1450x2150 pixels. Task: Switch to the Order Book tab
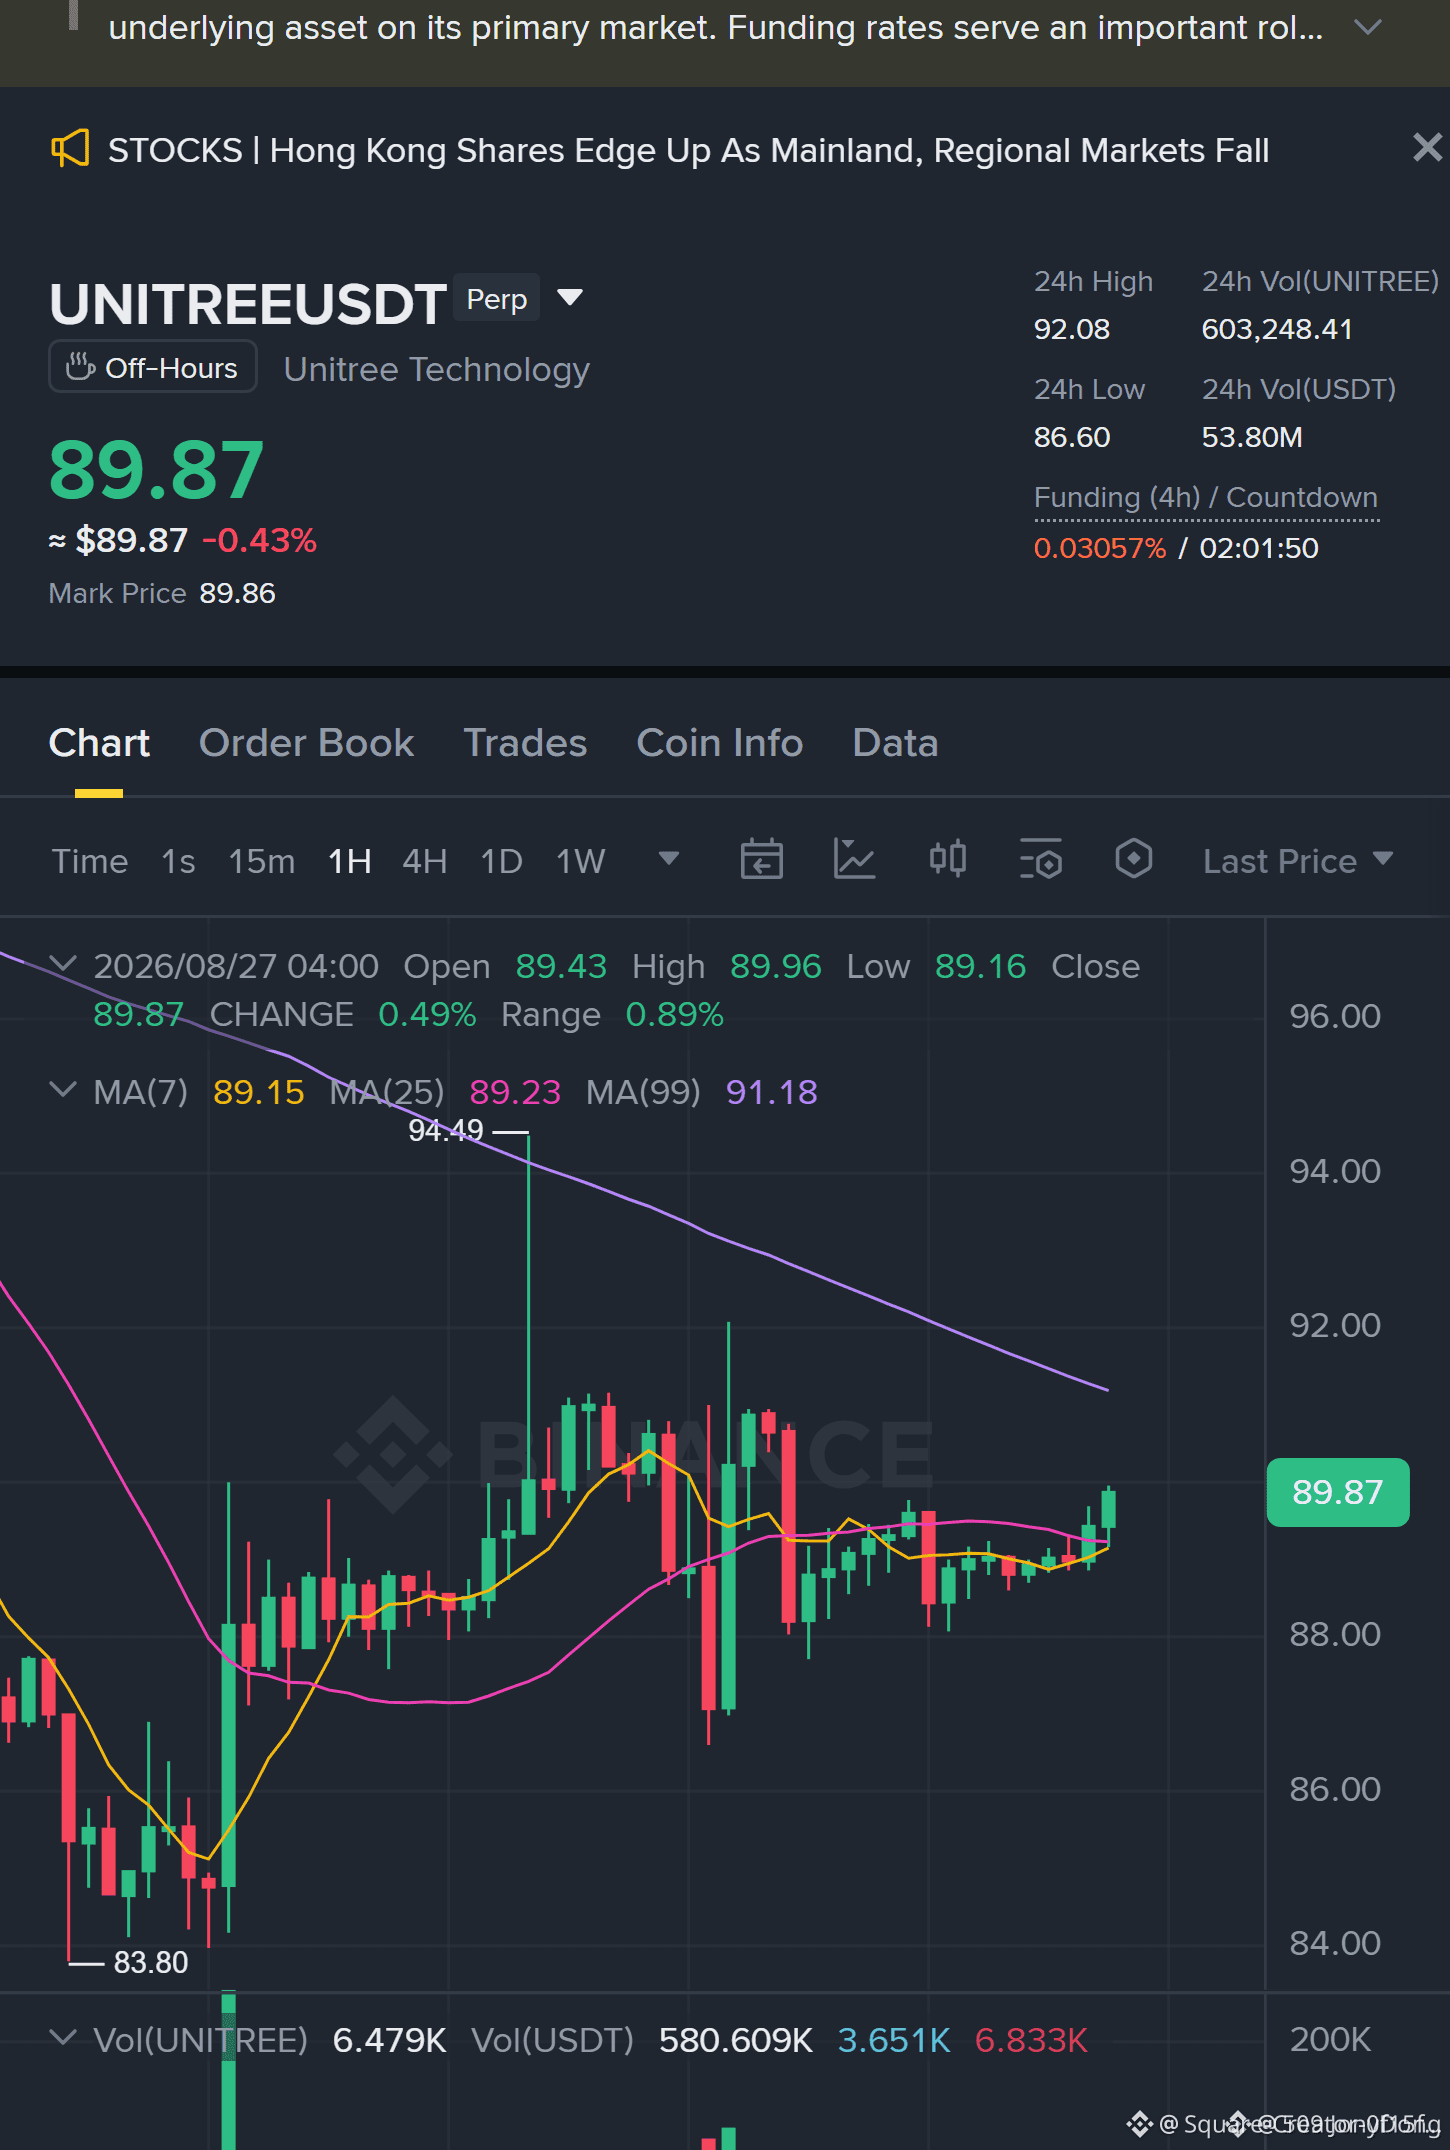(x=307, y=744)
